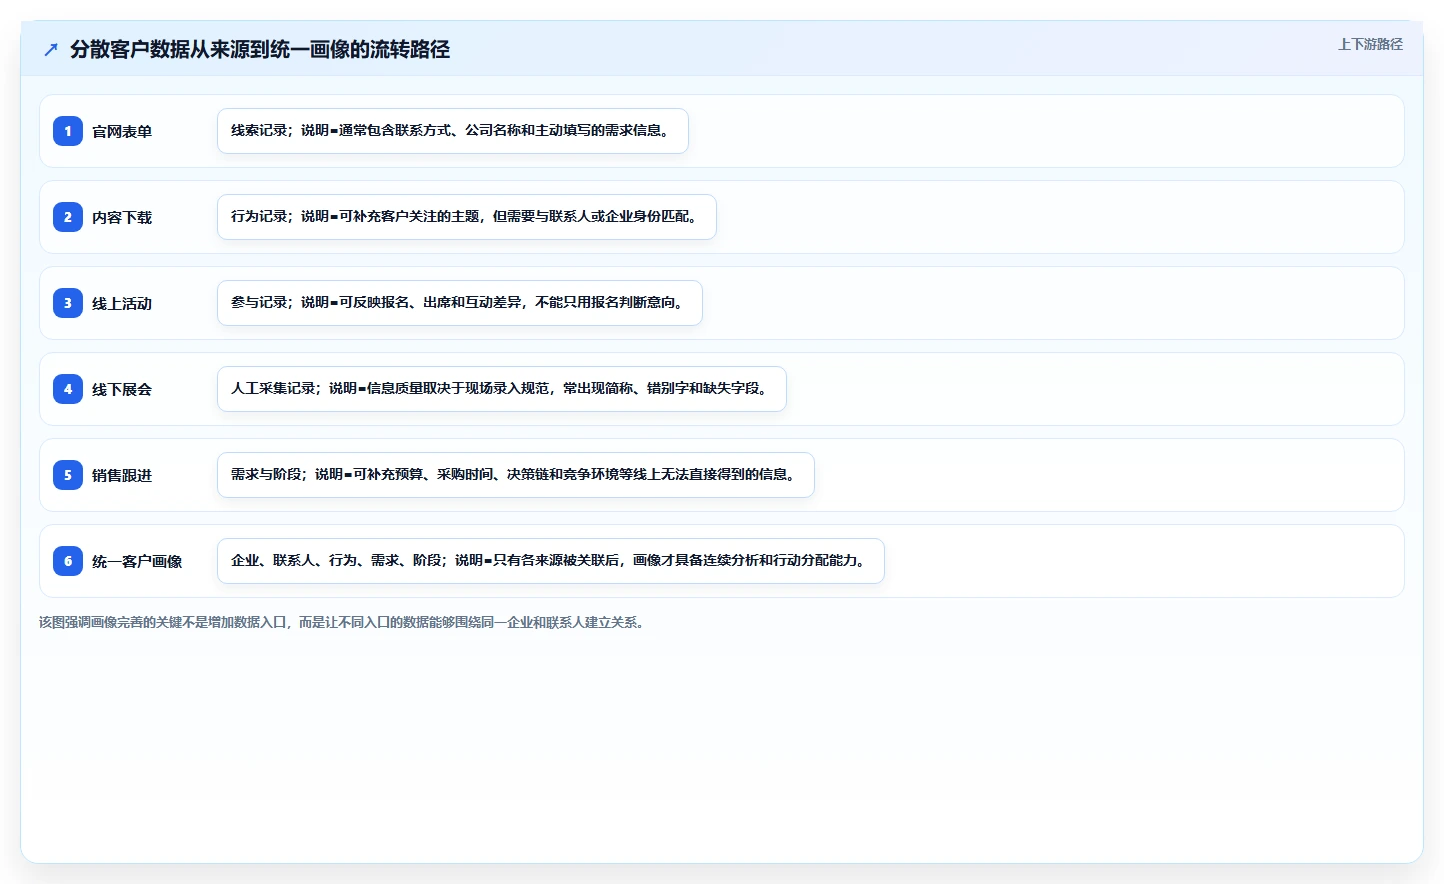Click the 上下游路径 label in the header
Screen dimensions: 1444x884
click(1370, 44)
